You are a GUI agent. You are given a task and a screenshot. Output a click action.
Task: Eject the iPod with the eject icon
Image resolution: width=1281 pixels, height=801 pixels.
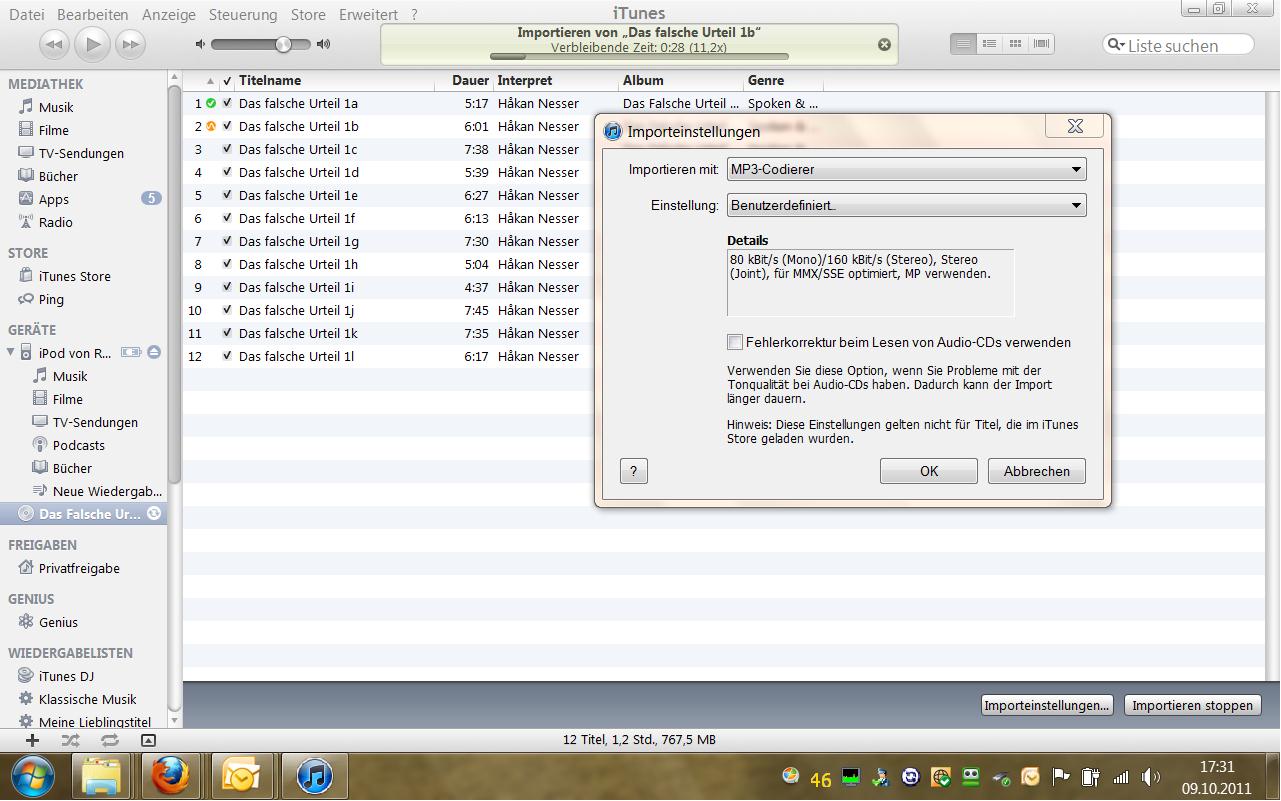154,353
